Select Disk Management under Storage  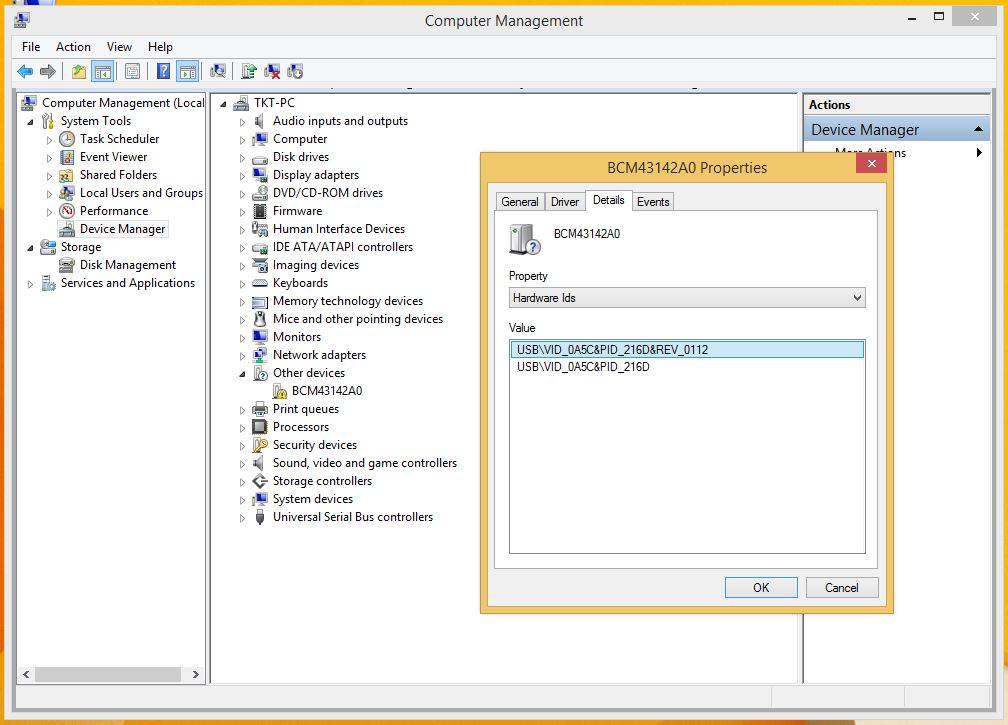[127, 265]
